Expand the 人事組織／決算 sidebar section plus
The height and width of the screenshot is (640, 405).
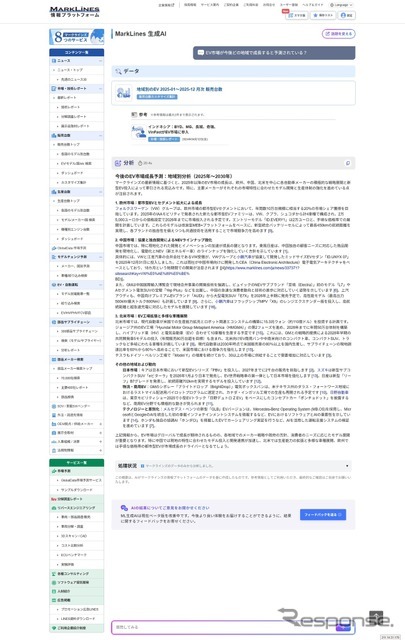coord(100,442)
